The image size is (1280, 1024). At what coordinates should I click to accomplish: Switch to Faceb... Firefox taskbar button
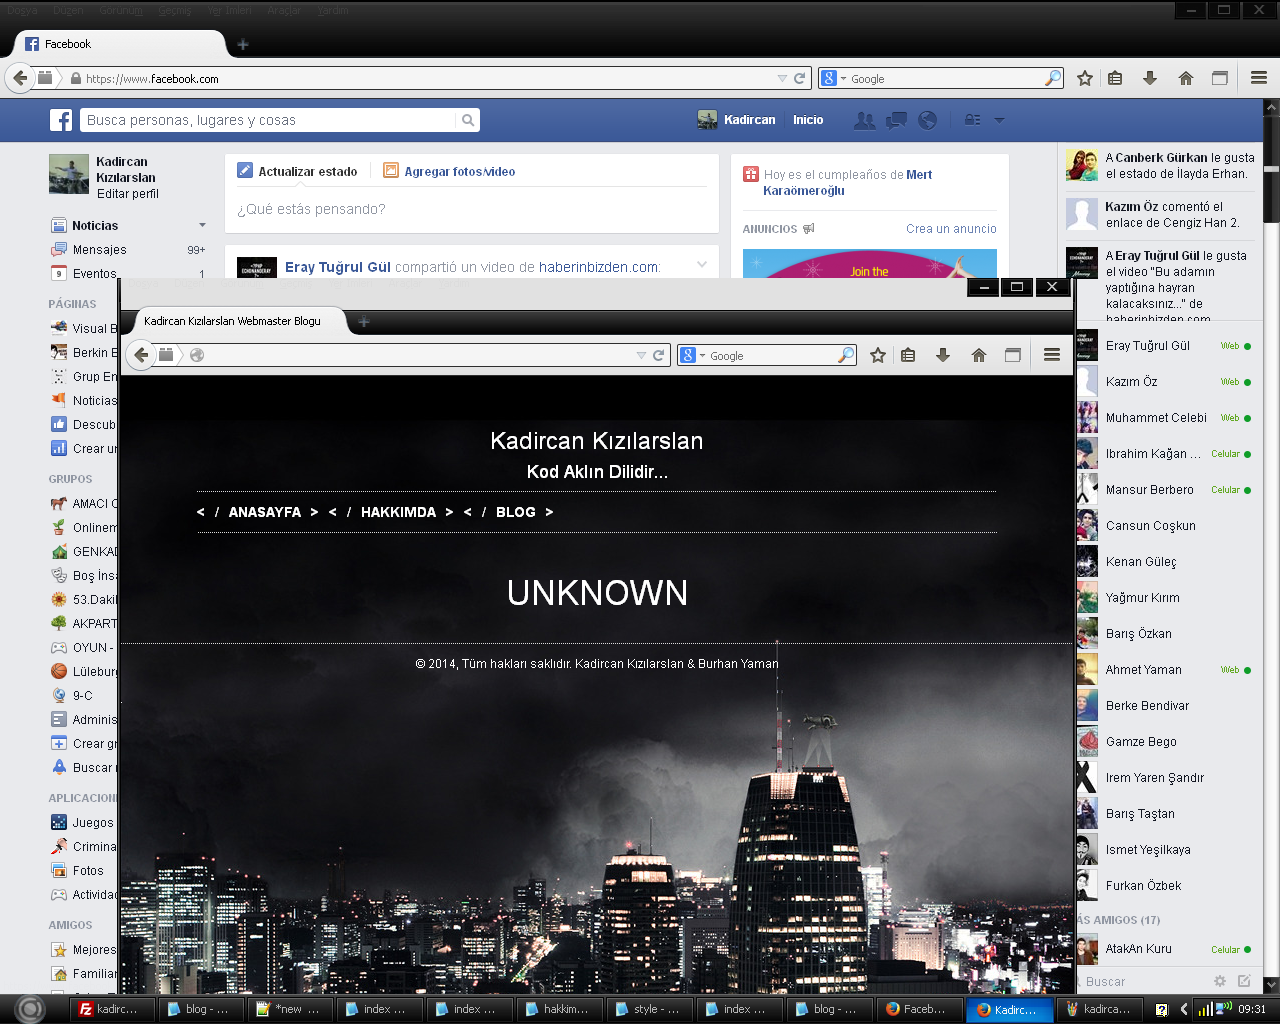[919, 1009]
